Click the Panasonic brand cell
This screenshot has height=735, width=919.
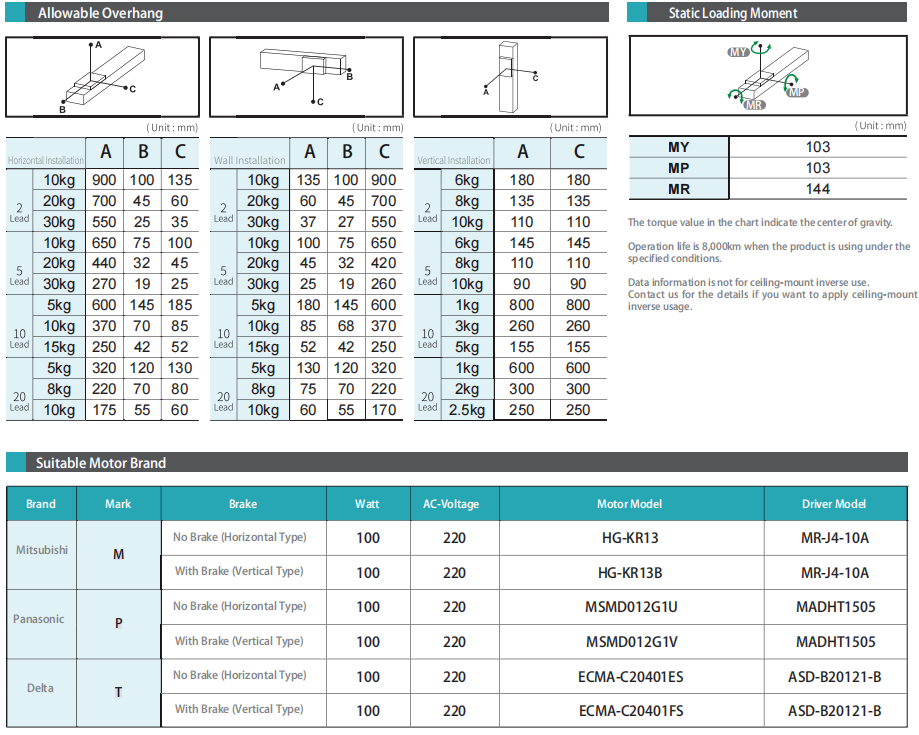[x=39, y=619]
